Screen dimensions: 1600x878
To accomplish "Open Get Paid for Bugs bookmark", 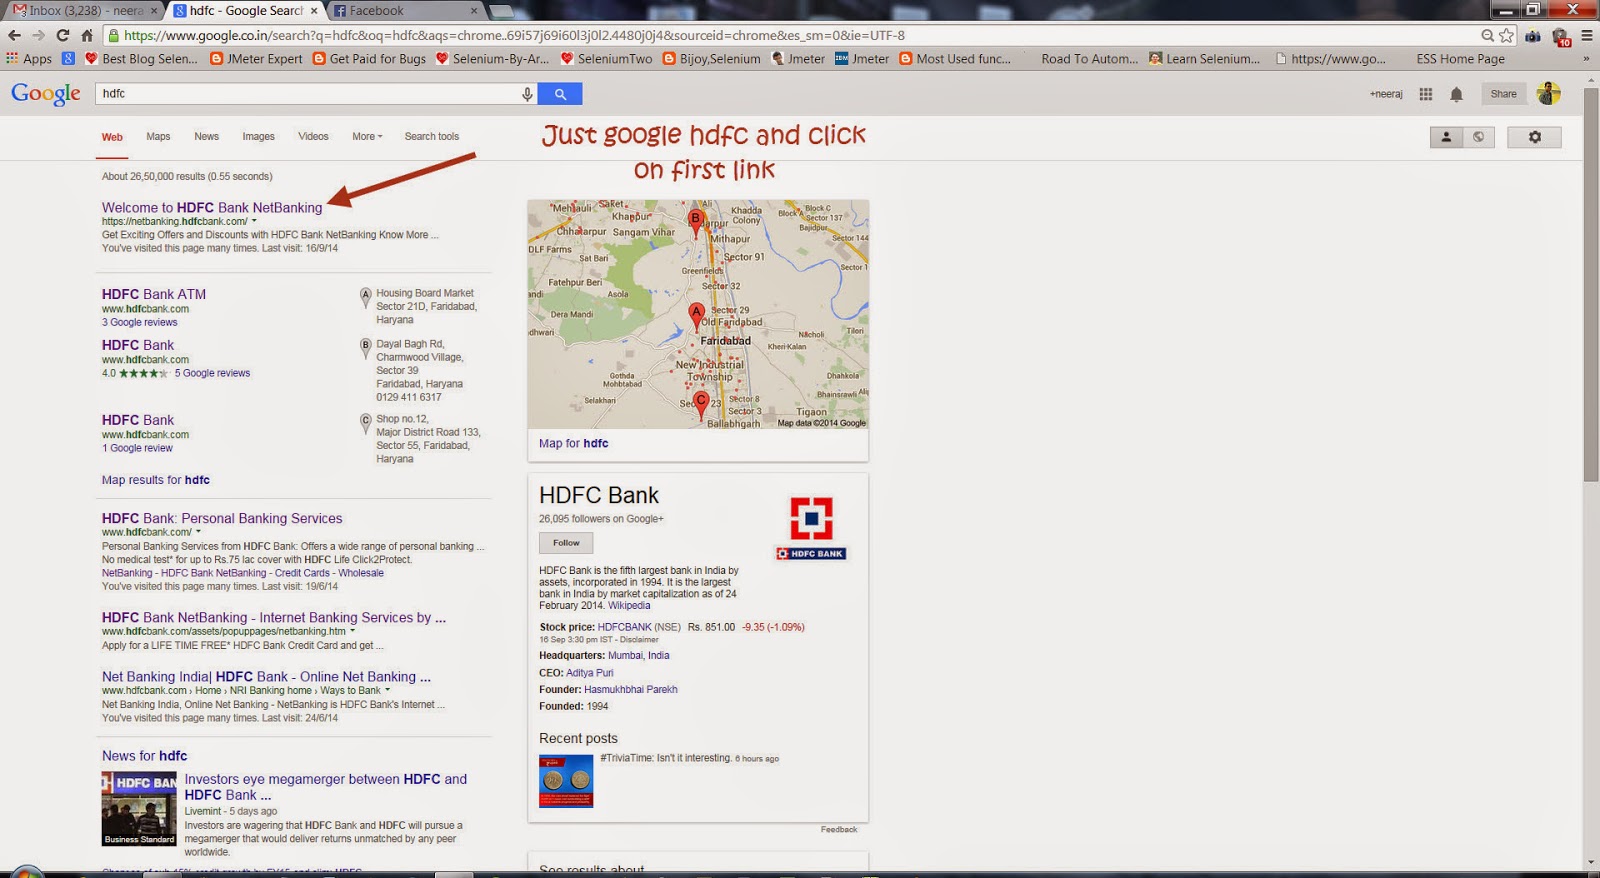I will [x=369, y=59].
